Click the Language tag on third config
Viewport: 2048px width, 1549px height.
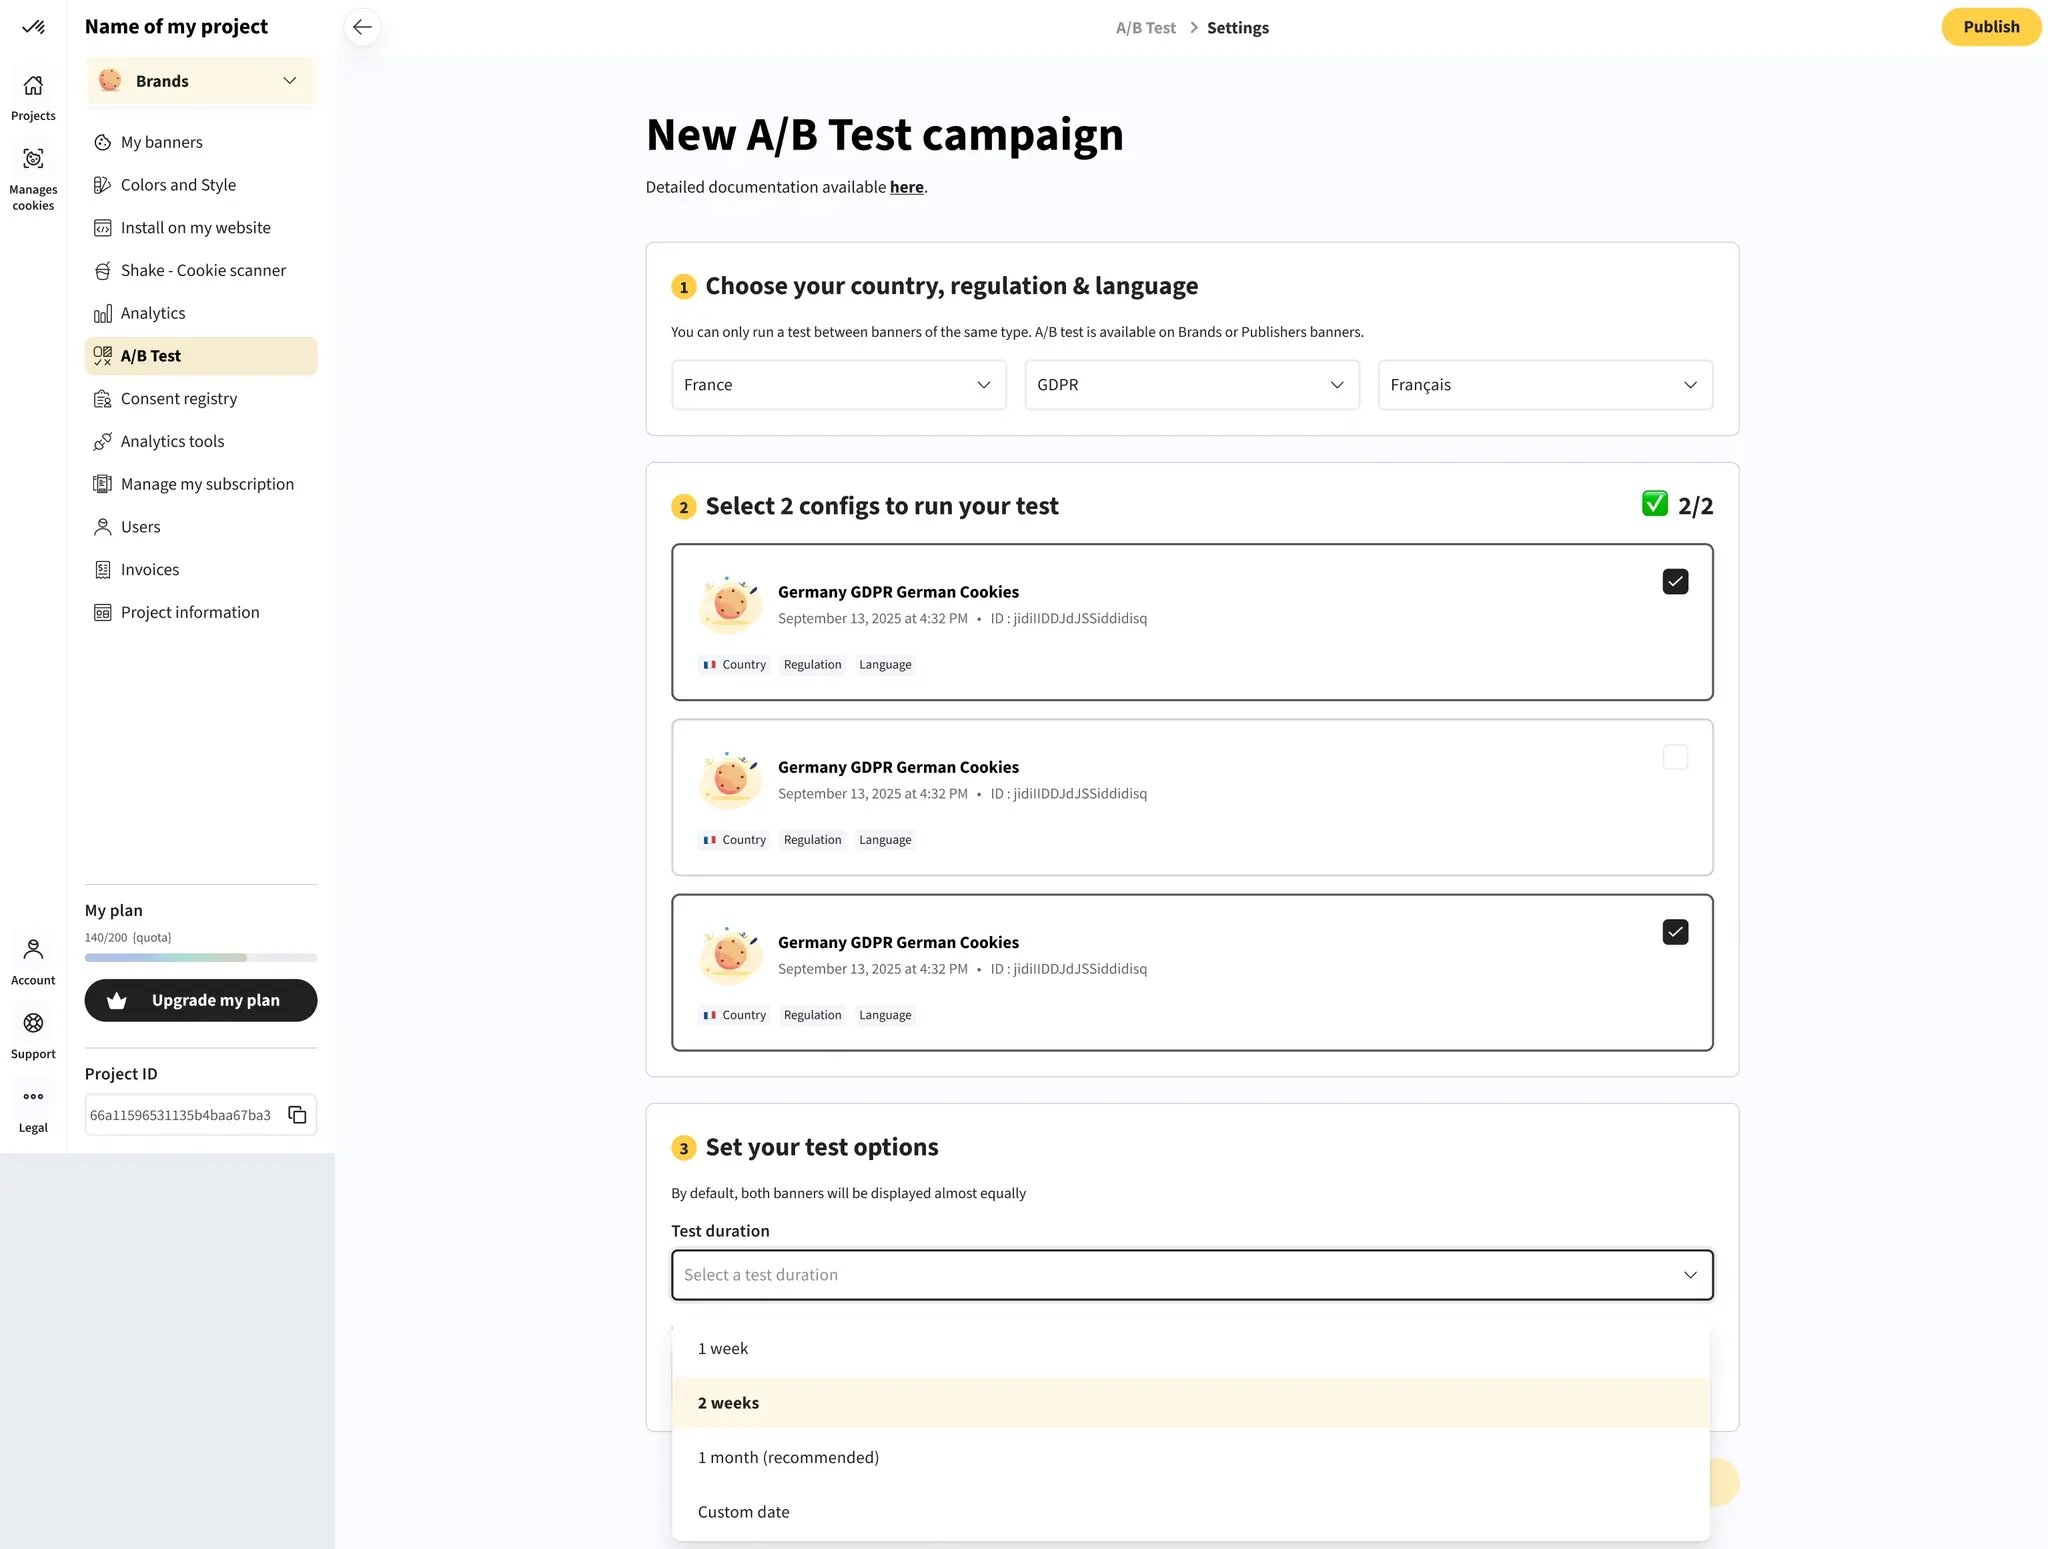(885, 1015)
